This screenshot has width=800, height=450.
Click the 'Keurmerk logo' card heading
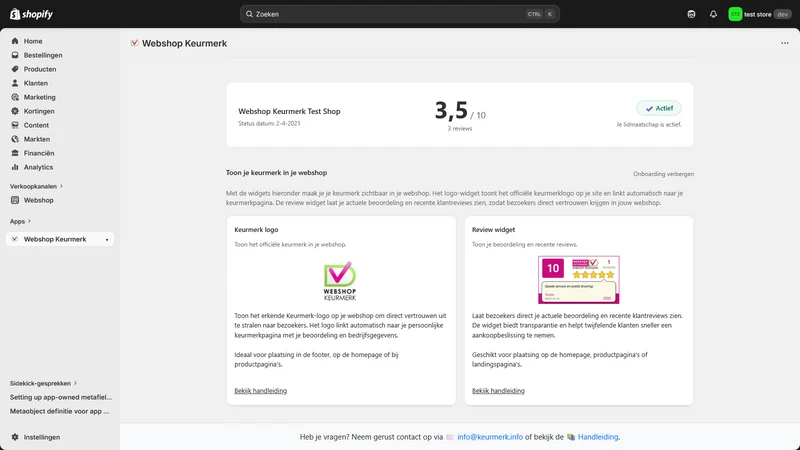point(256,230)
